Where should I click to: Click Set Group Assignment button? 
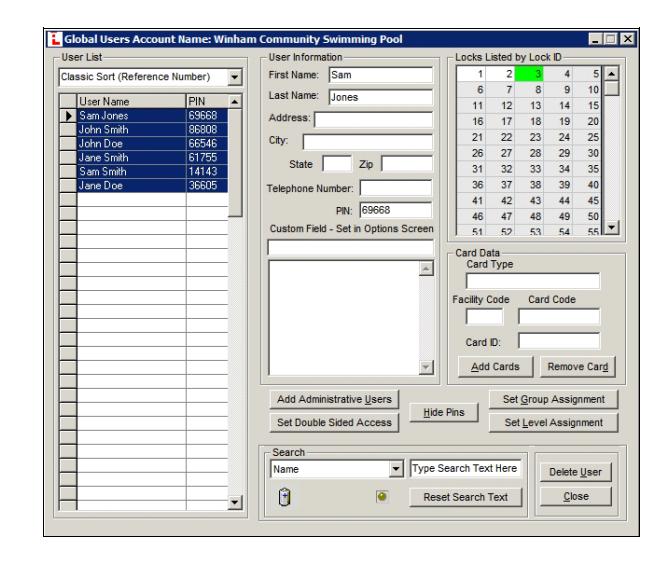[x=553, y=399]
